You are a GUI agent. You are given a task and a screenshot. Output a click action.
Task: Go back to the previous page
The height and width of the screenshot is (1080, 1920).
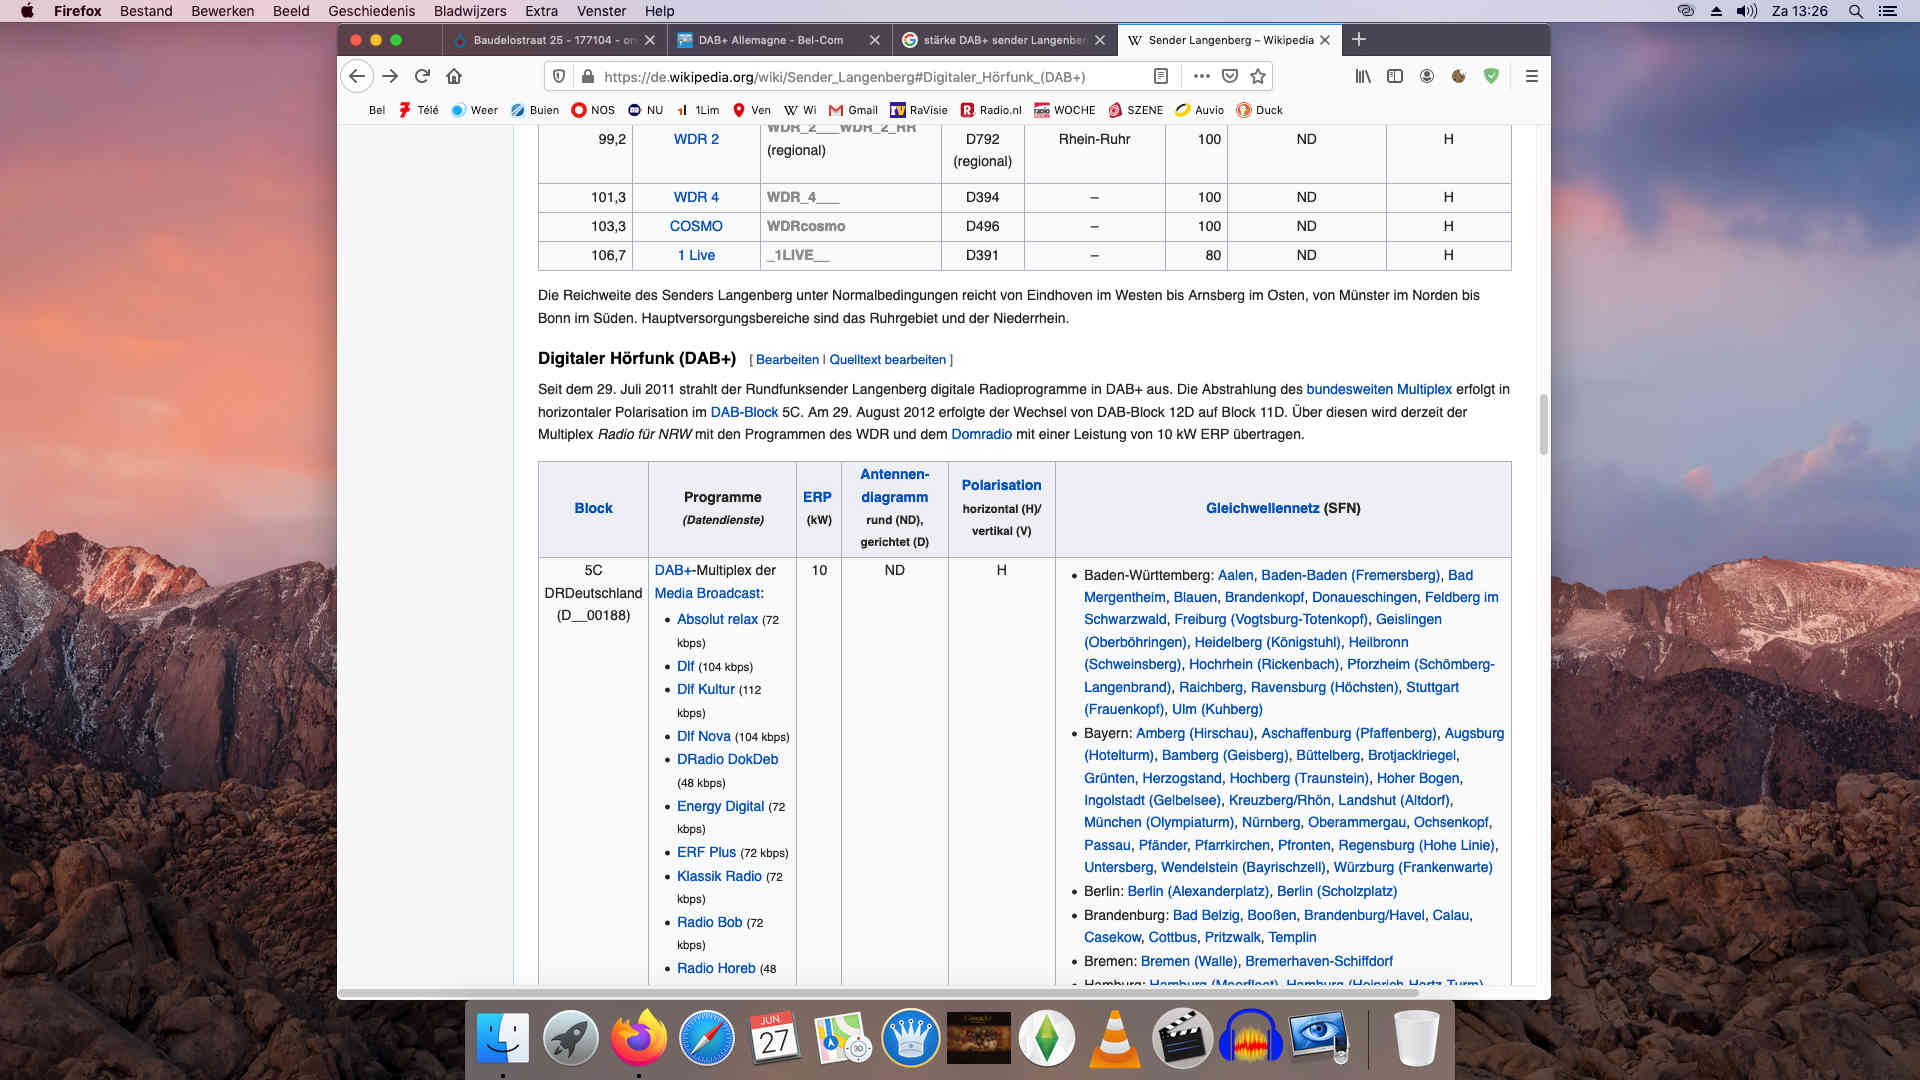coord(357,76)
